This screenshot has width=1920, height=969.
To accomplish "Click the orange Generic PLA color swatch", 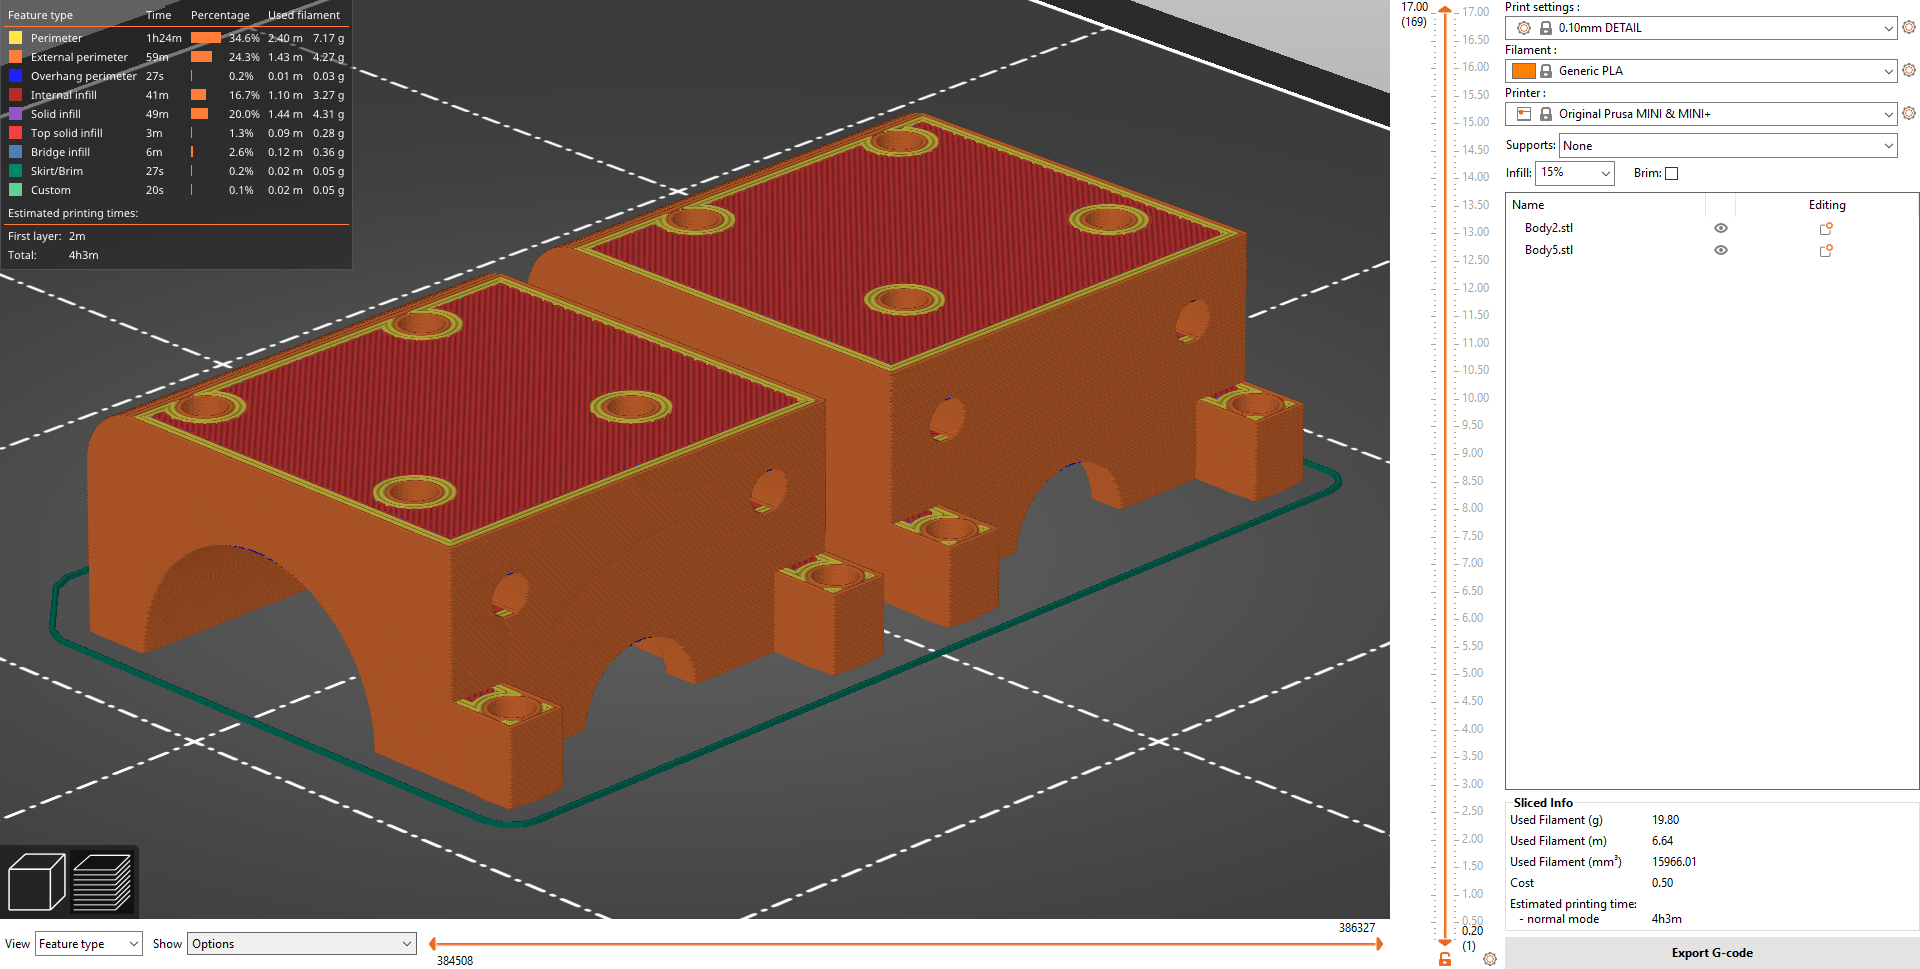I will pos(1524,70).
